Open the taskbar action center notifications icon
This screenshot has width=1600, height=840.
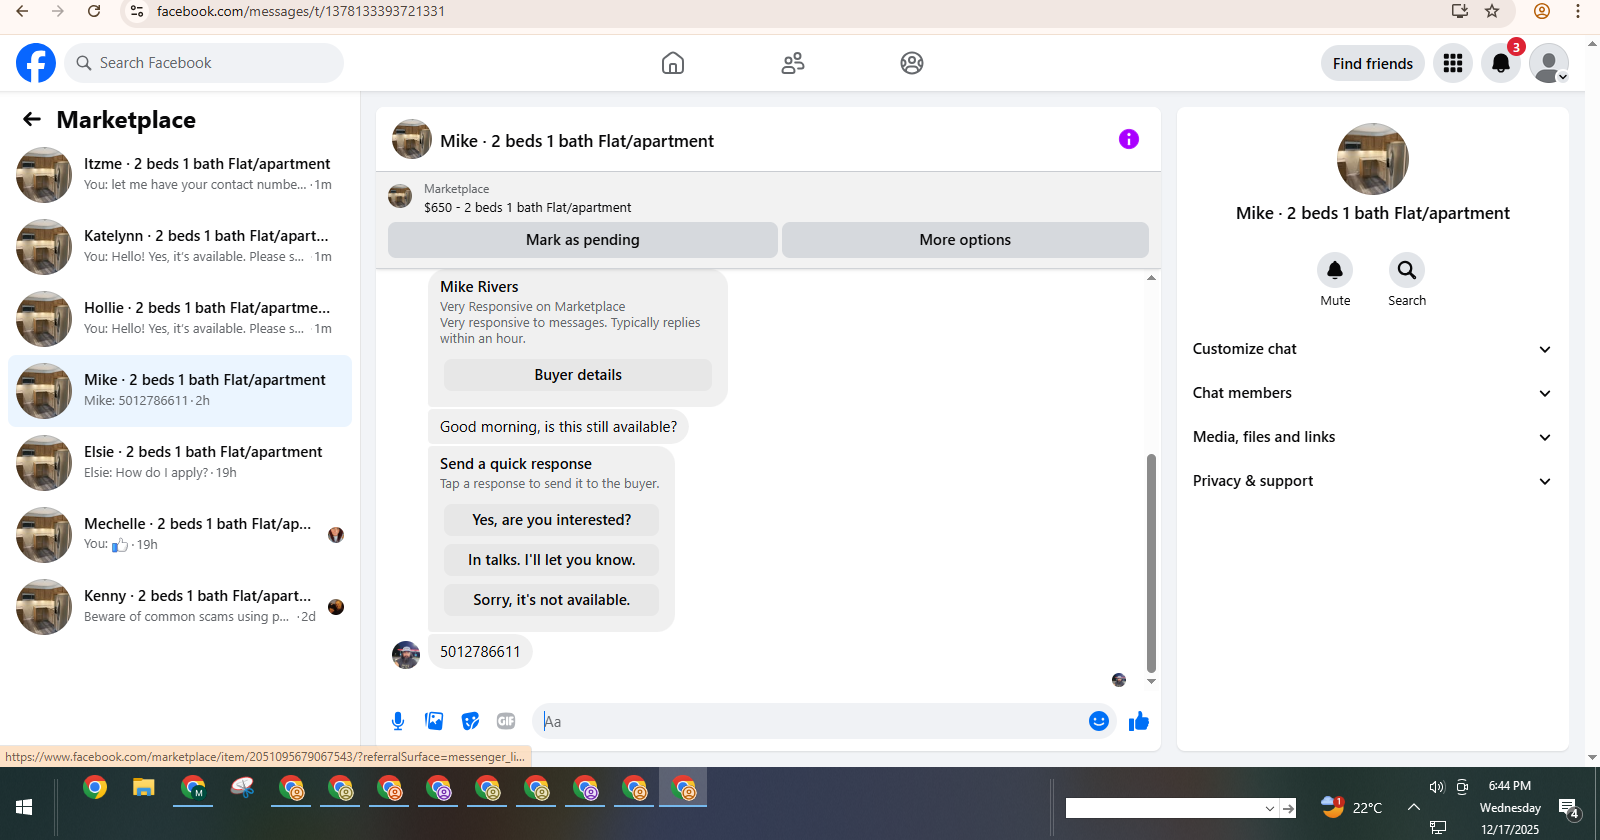(1569, 809)
